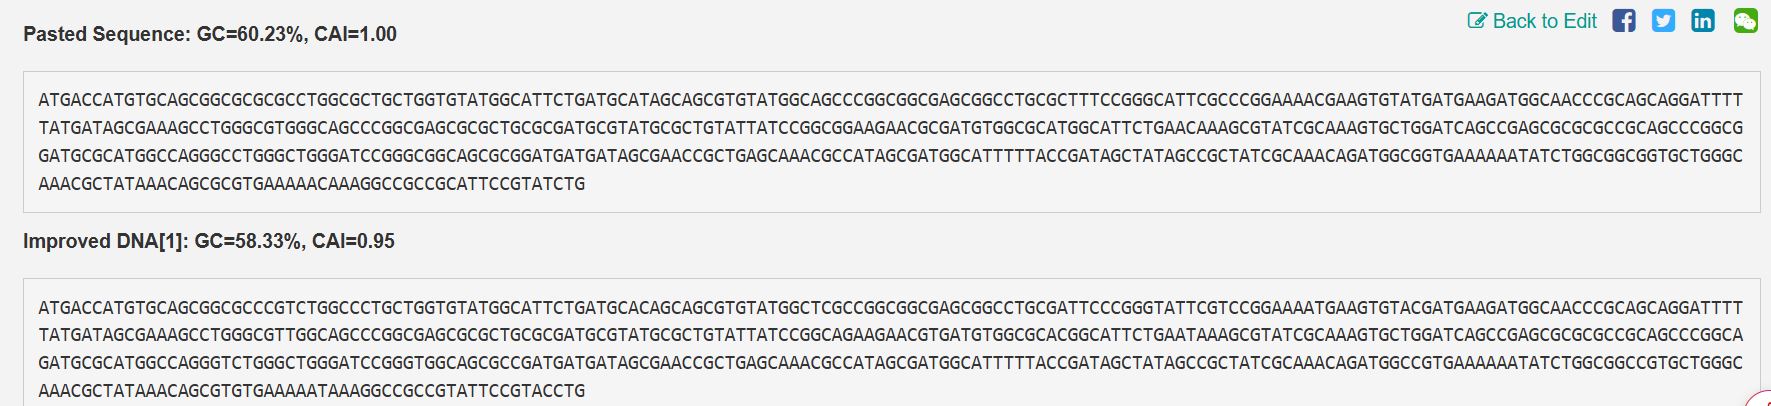Viewport: 1771px width, 406px height.
Task: Click the Improved DNA[1] heading label
Action: coord(104,241)
